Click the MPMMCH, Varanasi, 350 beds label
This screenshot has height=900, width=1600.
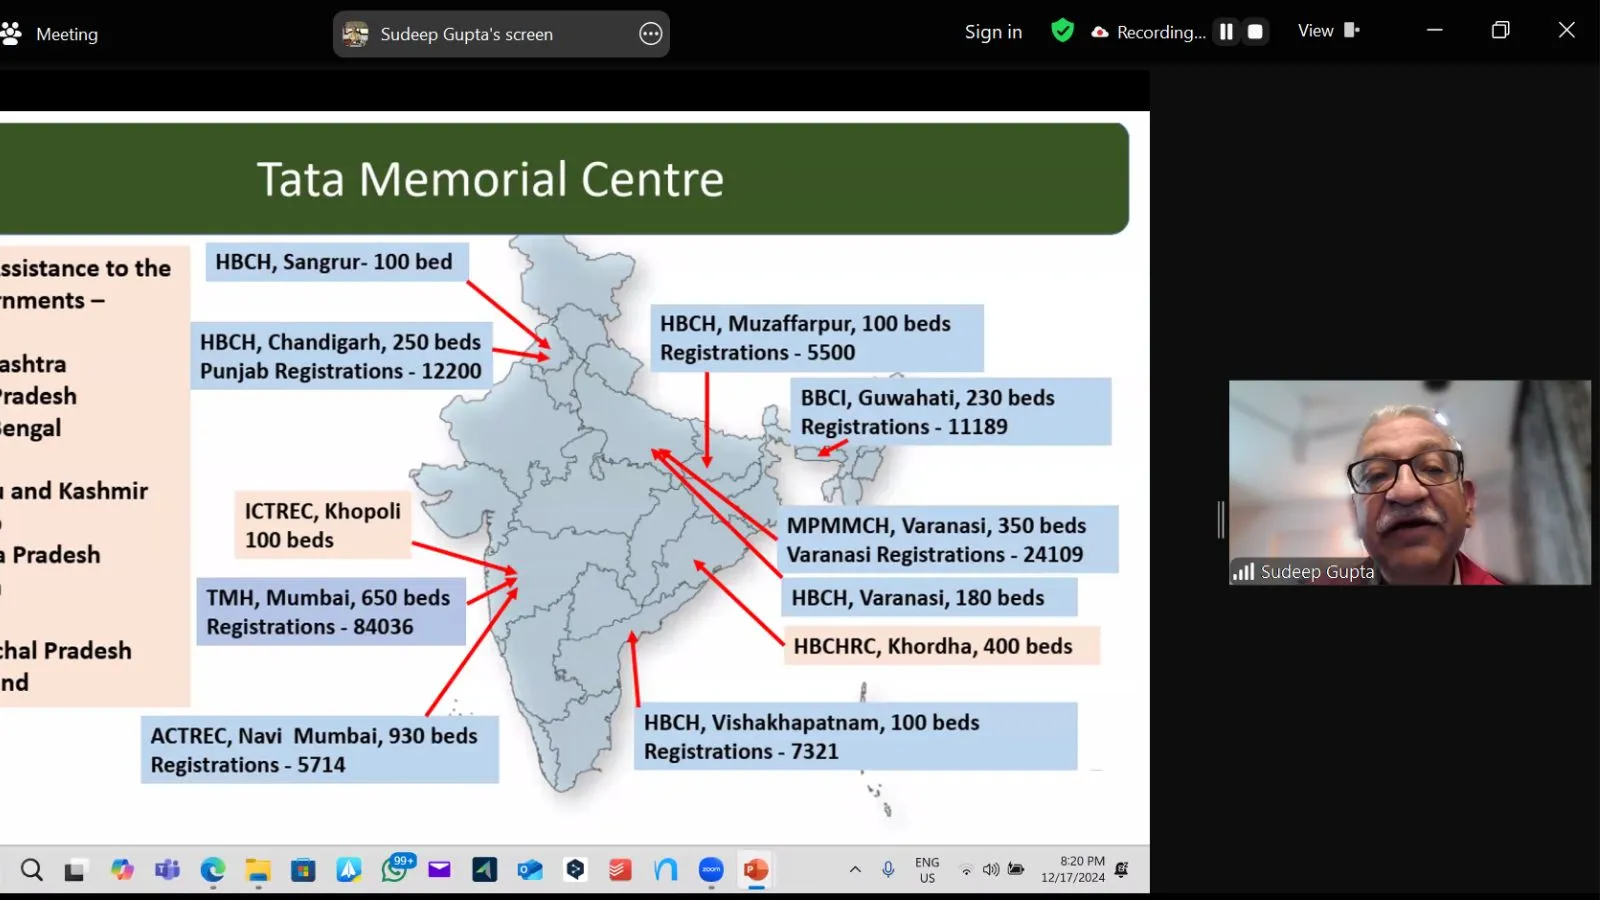tap(947, 540)
